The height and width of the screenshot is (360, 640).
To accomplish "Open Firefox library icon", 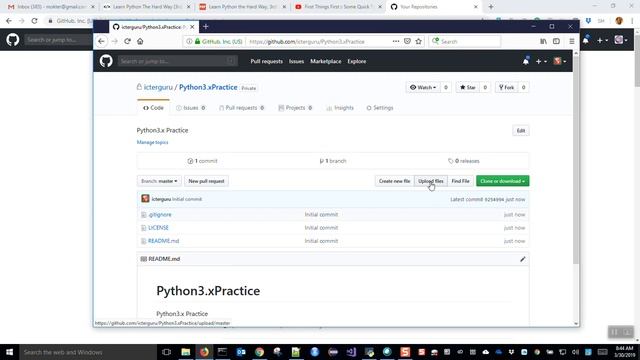I will [x=543, y=41].
